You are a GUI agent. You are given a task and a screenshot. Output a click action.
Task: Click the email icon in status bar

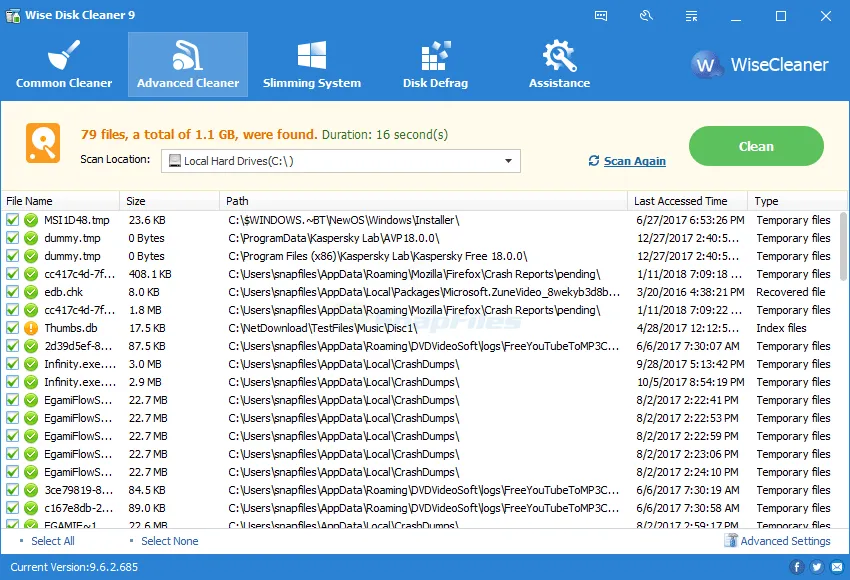coord(837,567)
